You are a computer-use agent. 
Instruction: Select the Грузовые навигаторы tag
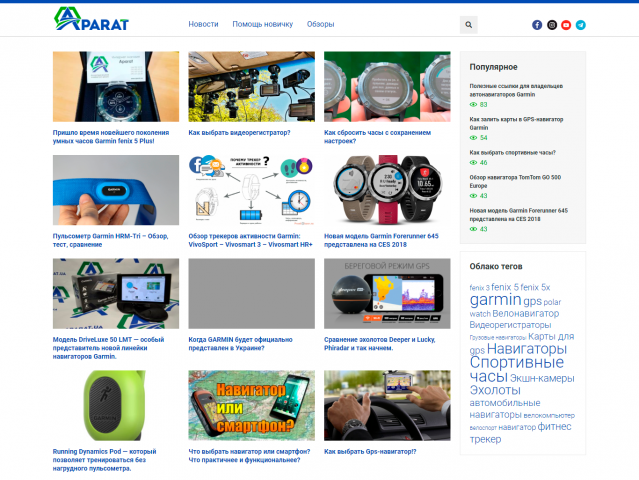(x=498, y=337)
